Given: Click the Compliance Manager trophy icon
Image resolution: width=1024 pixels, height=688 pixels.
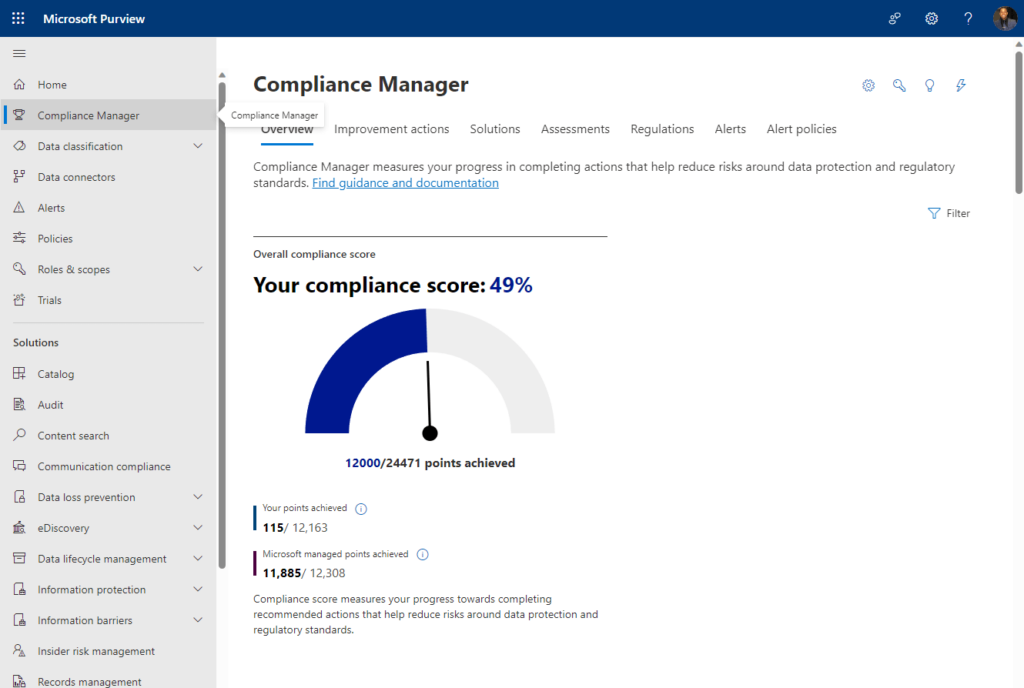Looking at the screenshot, I should point(20,115).
